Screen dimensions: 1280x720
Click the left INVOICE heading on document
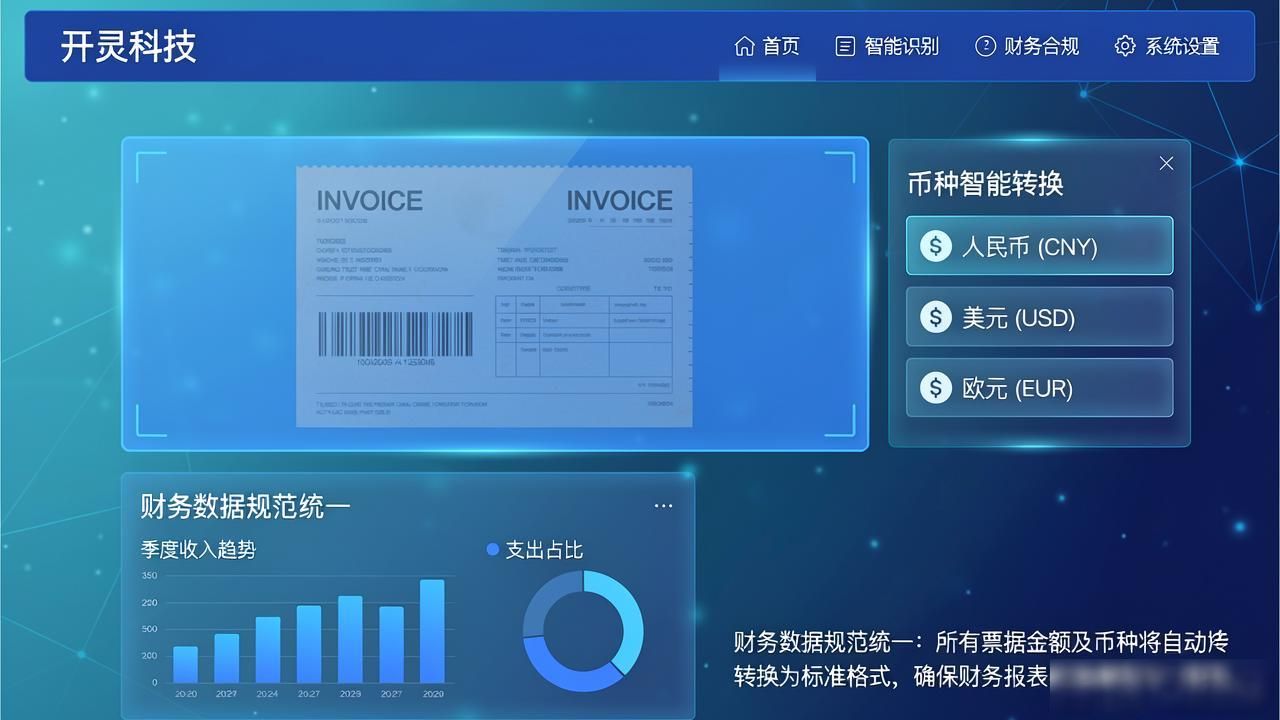[x=369, y=200]
